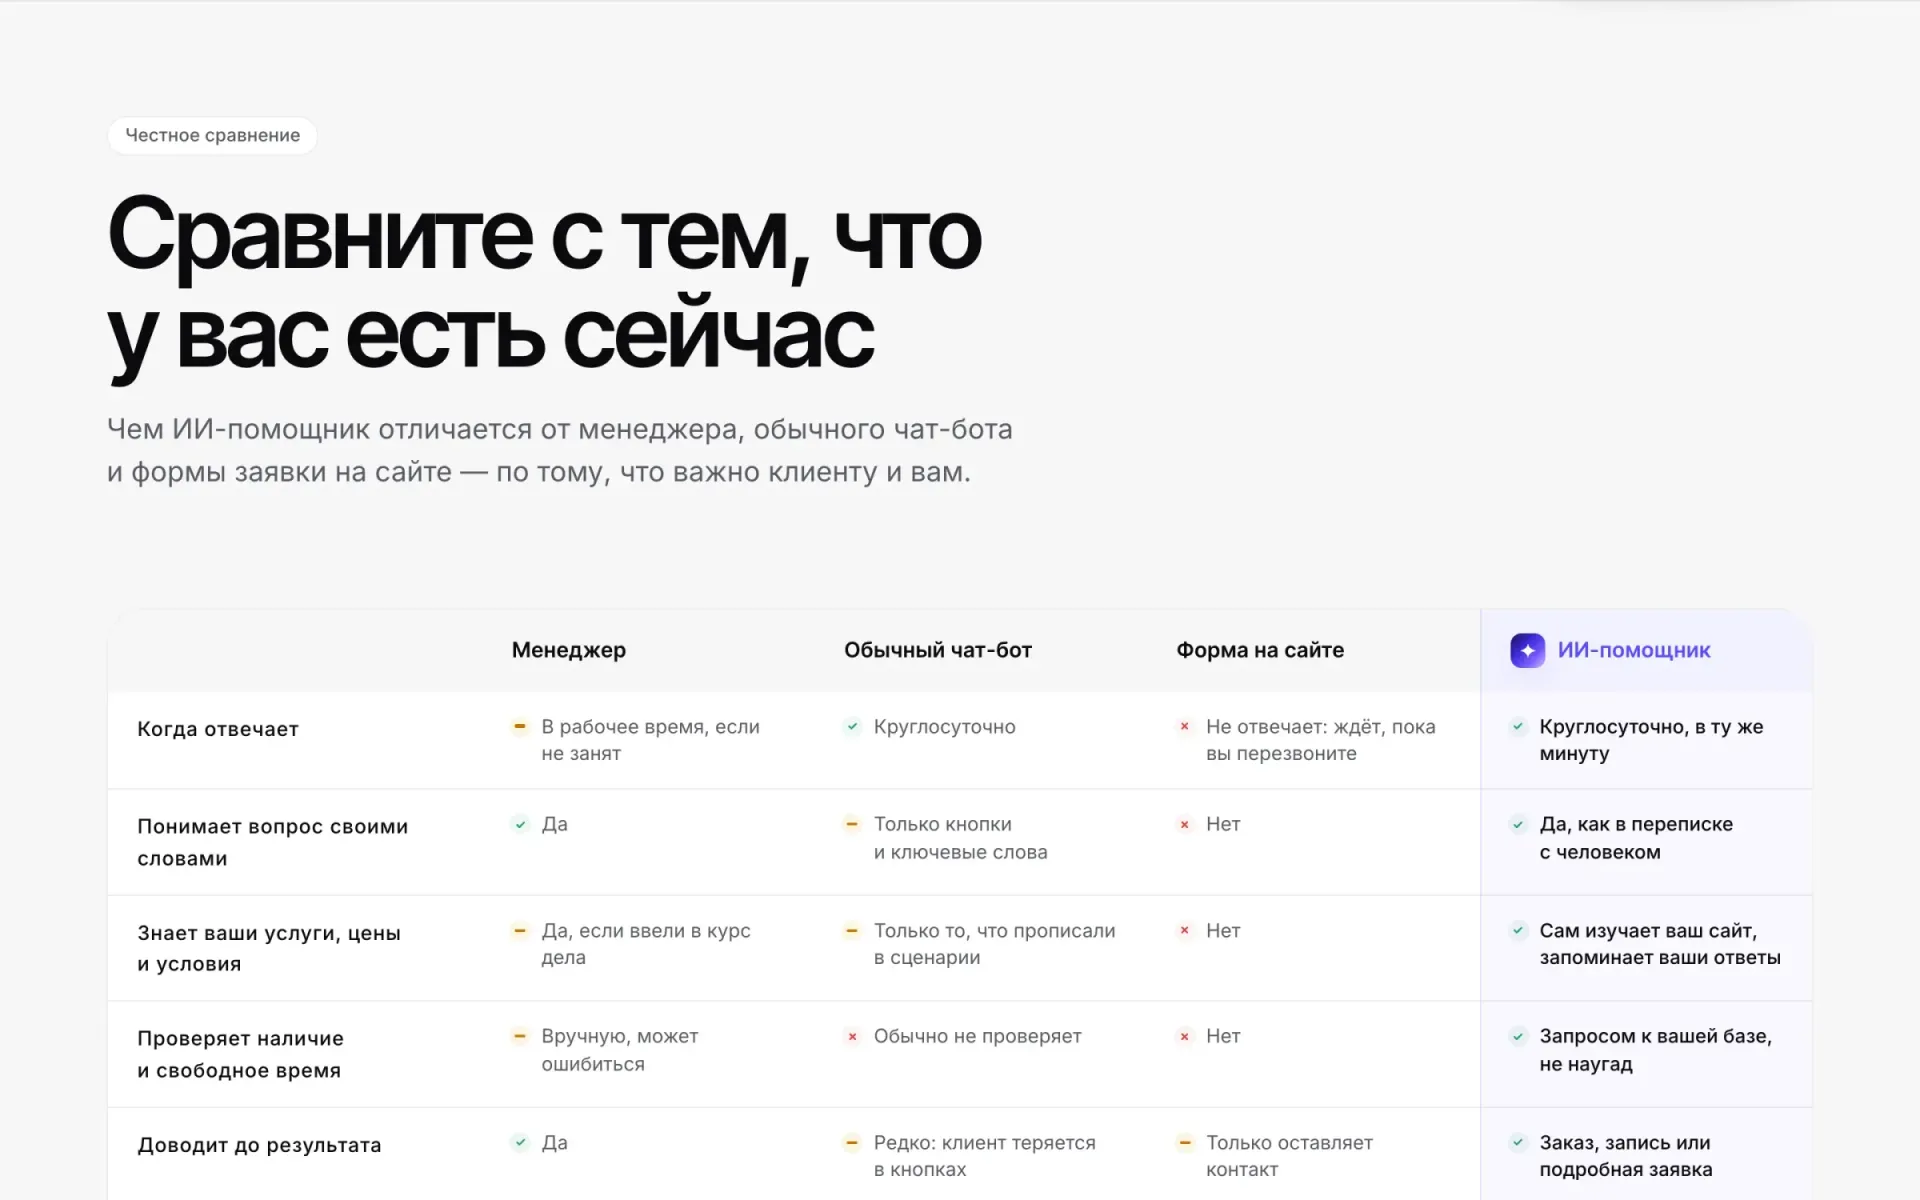The width and height of the screenshot is (1920, 1200).
Task: Click the red cross beside 'Не отвечает: ждёт, пока вы перезвоните'
Action: [x=1184, y=727]
